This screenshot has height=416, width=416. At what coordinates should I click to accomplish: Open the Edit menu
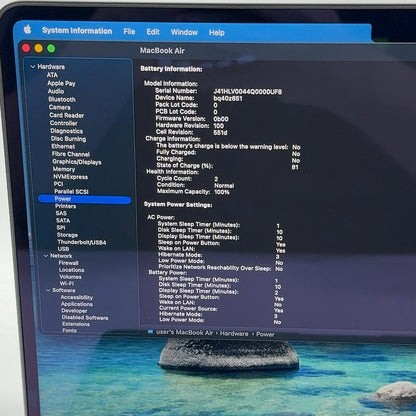pyautogui.click(x=153, y=32)
